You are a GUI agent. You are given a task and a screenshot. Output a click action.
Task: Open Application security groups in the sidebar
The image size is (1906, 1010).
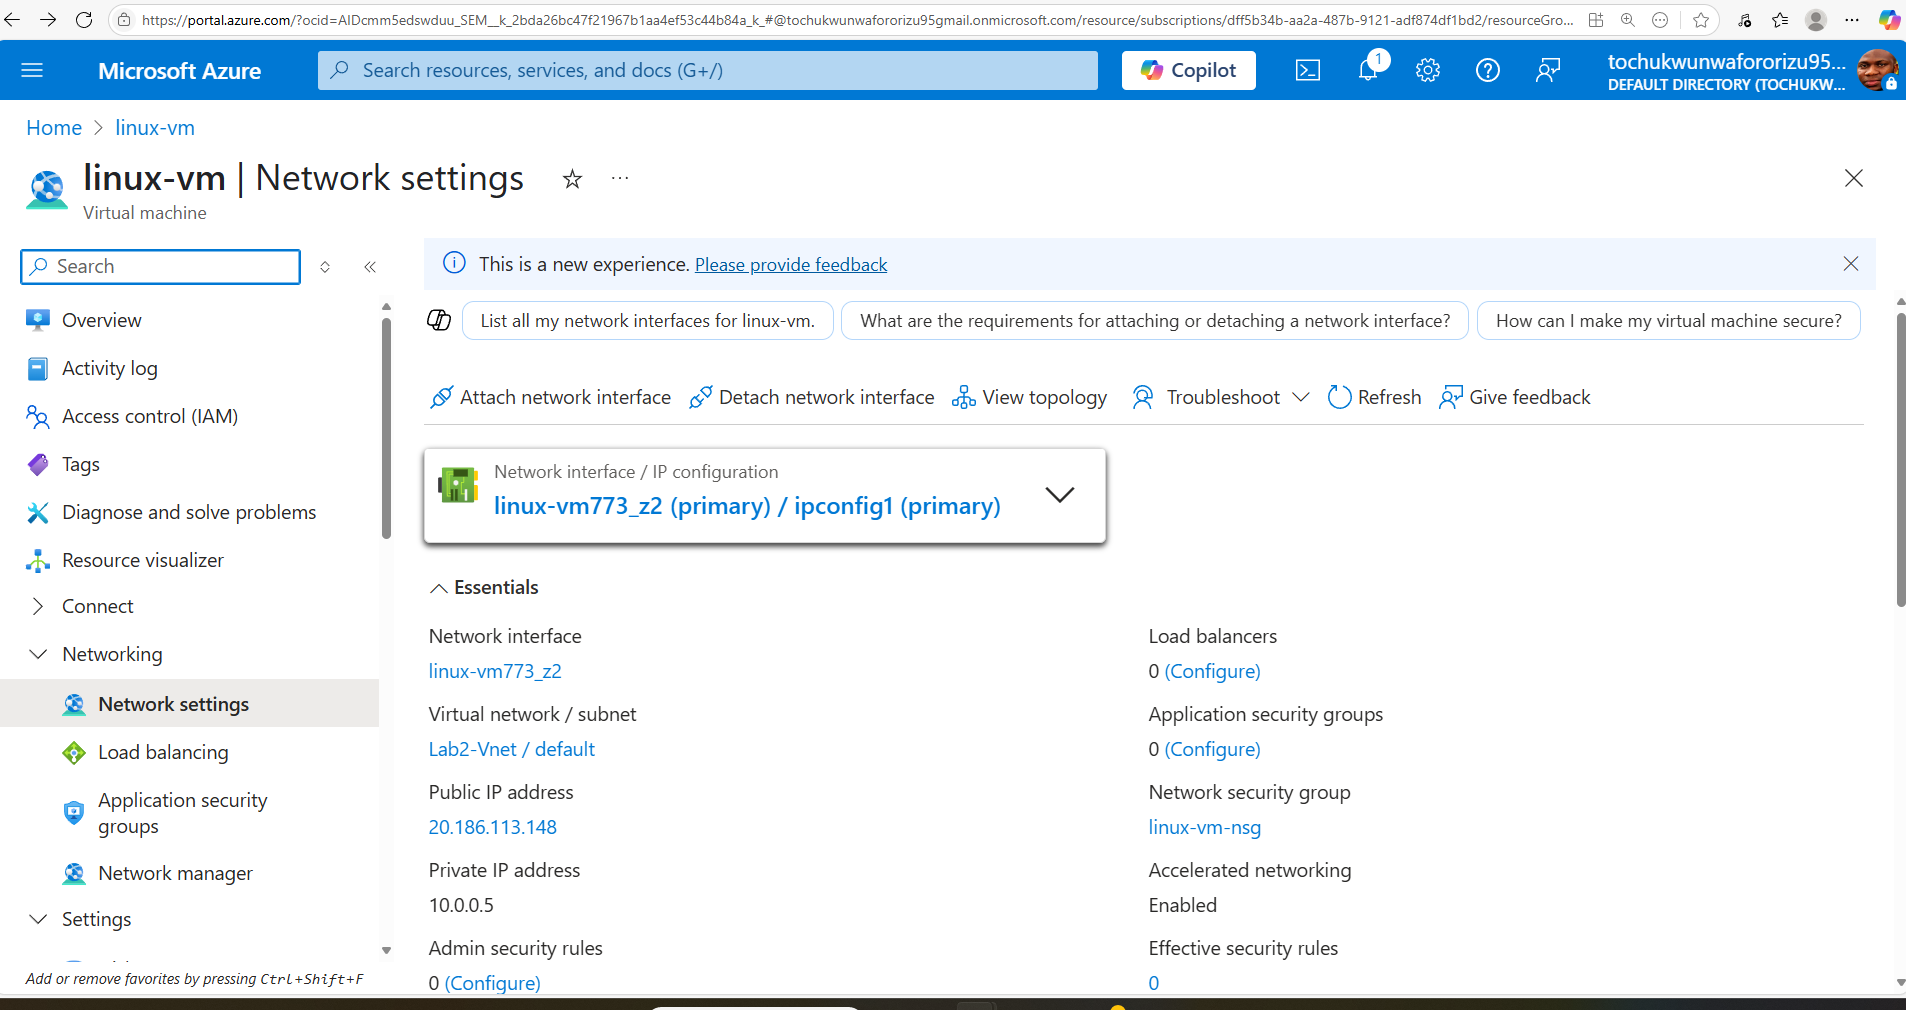[182, 813]
